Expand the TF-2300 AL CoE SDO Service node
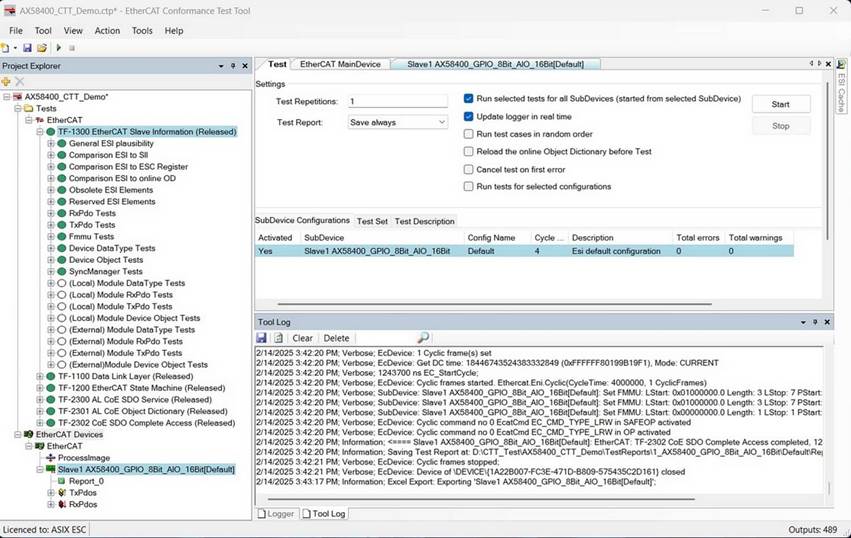851x538 pixels. [x=40, y=400]
